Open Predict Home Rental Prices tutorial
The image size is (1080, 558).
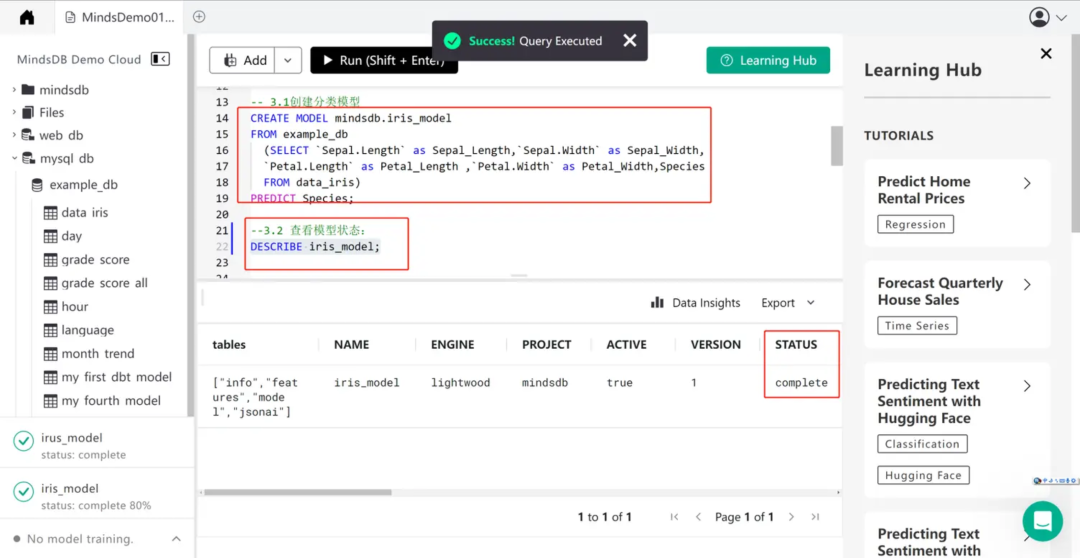(x=957, y=203)
